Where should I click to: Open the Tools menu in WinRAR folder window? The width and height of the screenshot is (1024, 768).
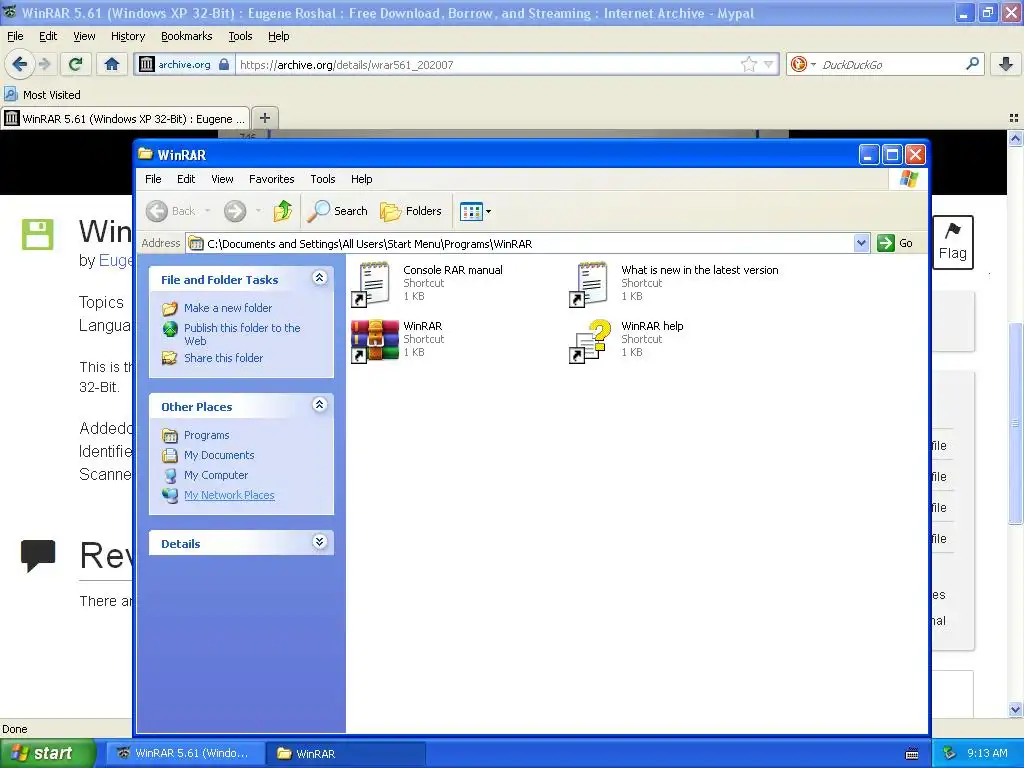coord(323,179)
